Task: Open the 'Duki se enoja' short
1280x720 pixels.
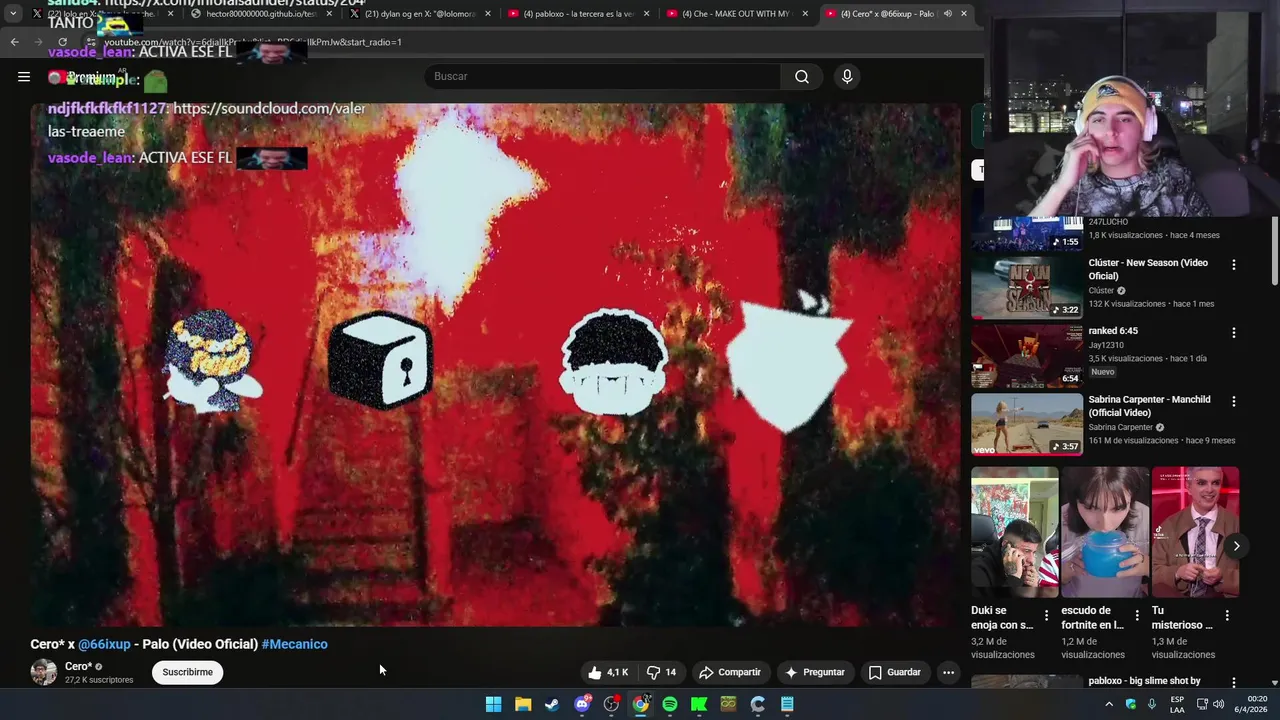Action: tap(1014, 532)
